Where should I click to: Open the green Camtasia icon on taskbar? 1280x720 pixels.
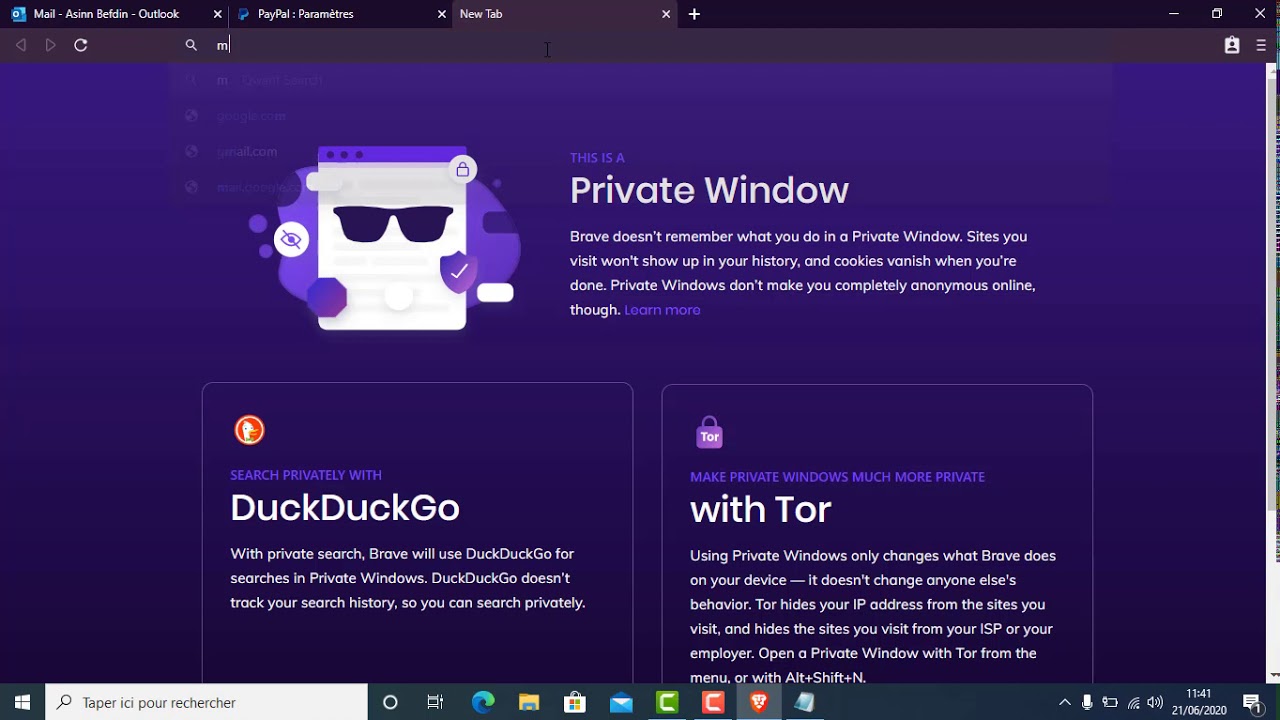point(667,702)
